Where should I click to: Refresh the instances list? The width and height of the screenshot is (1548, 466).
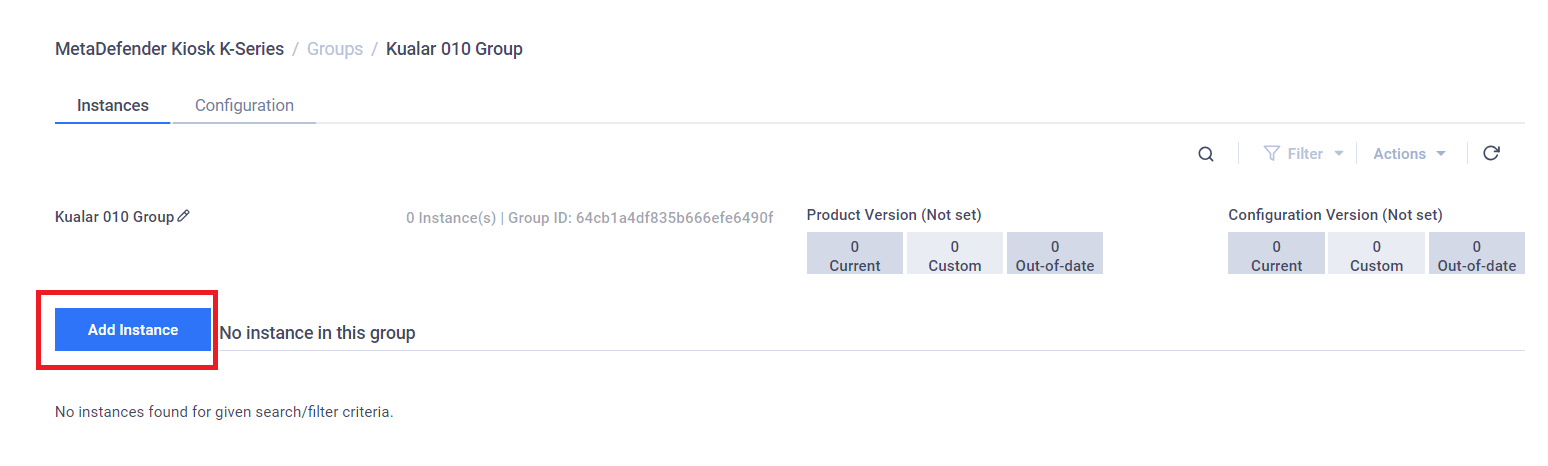1491,153
